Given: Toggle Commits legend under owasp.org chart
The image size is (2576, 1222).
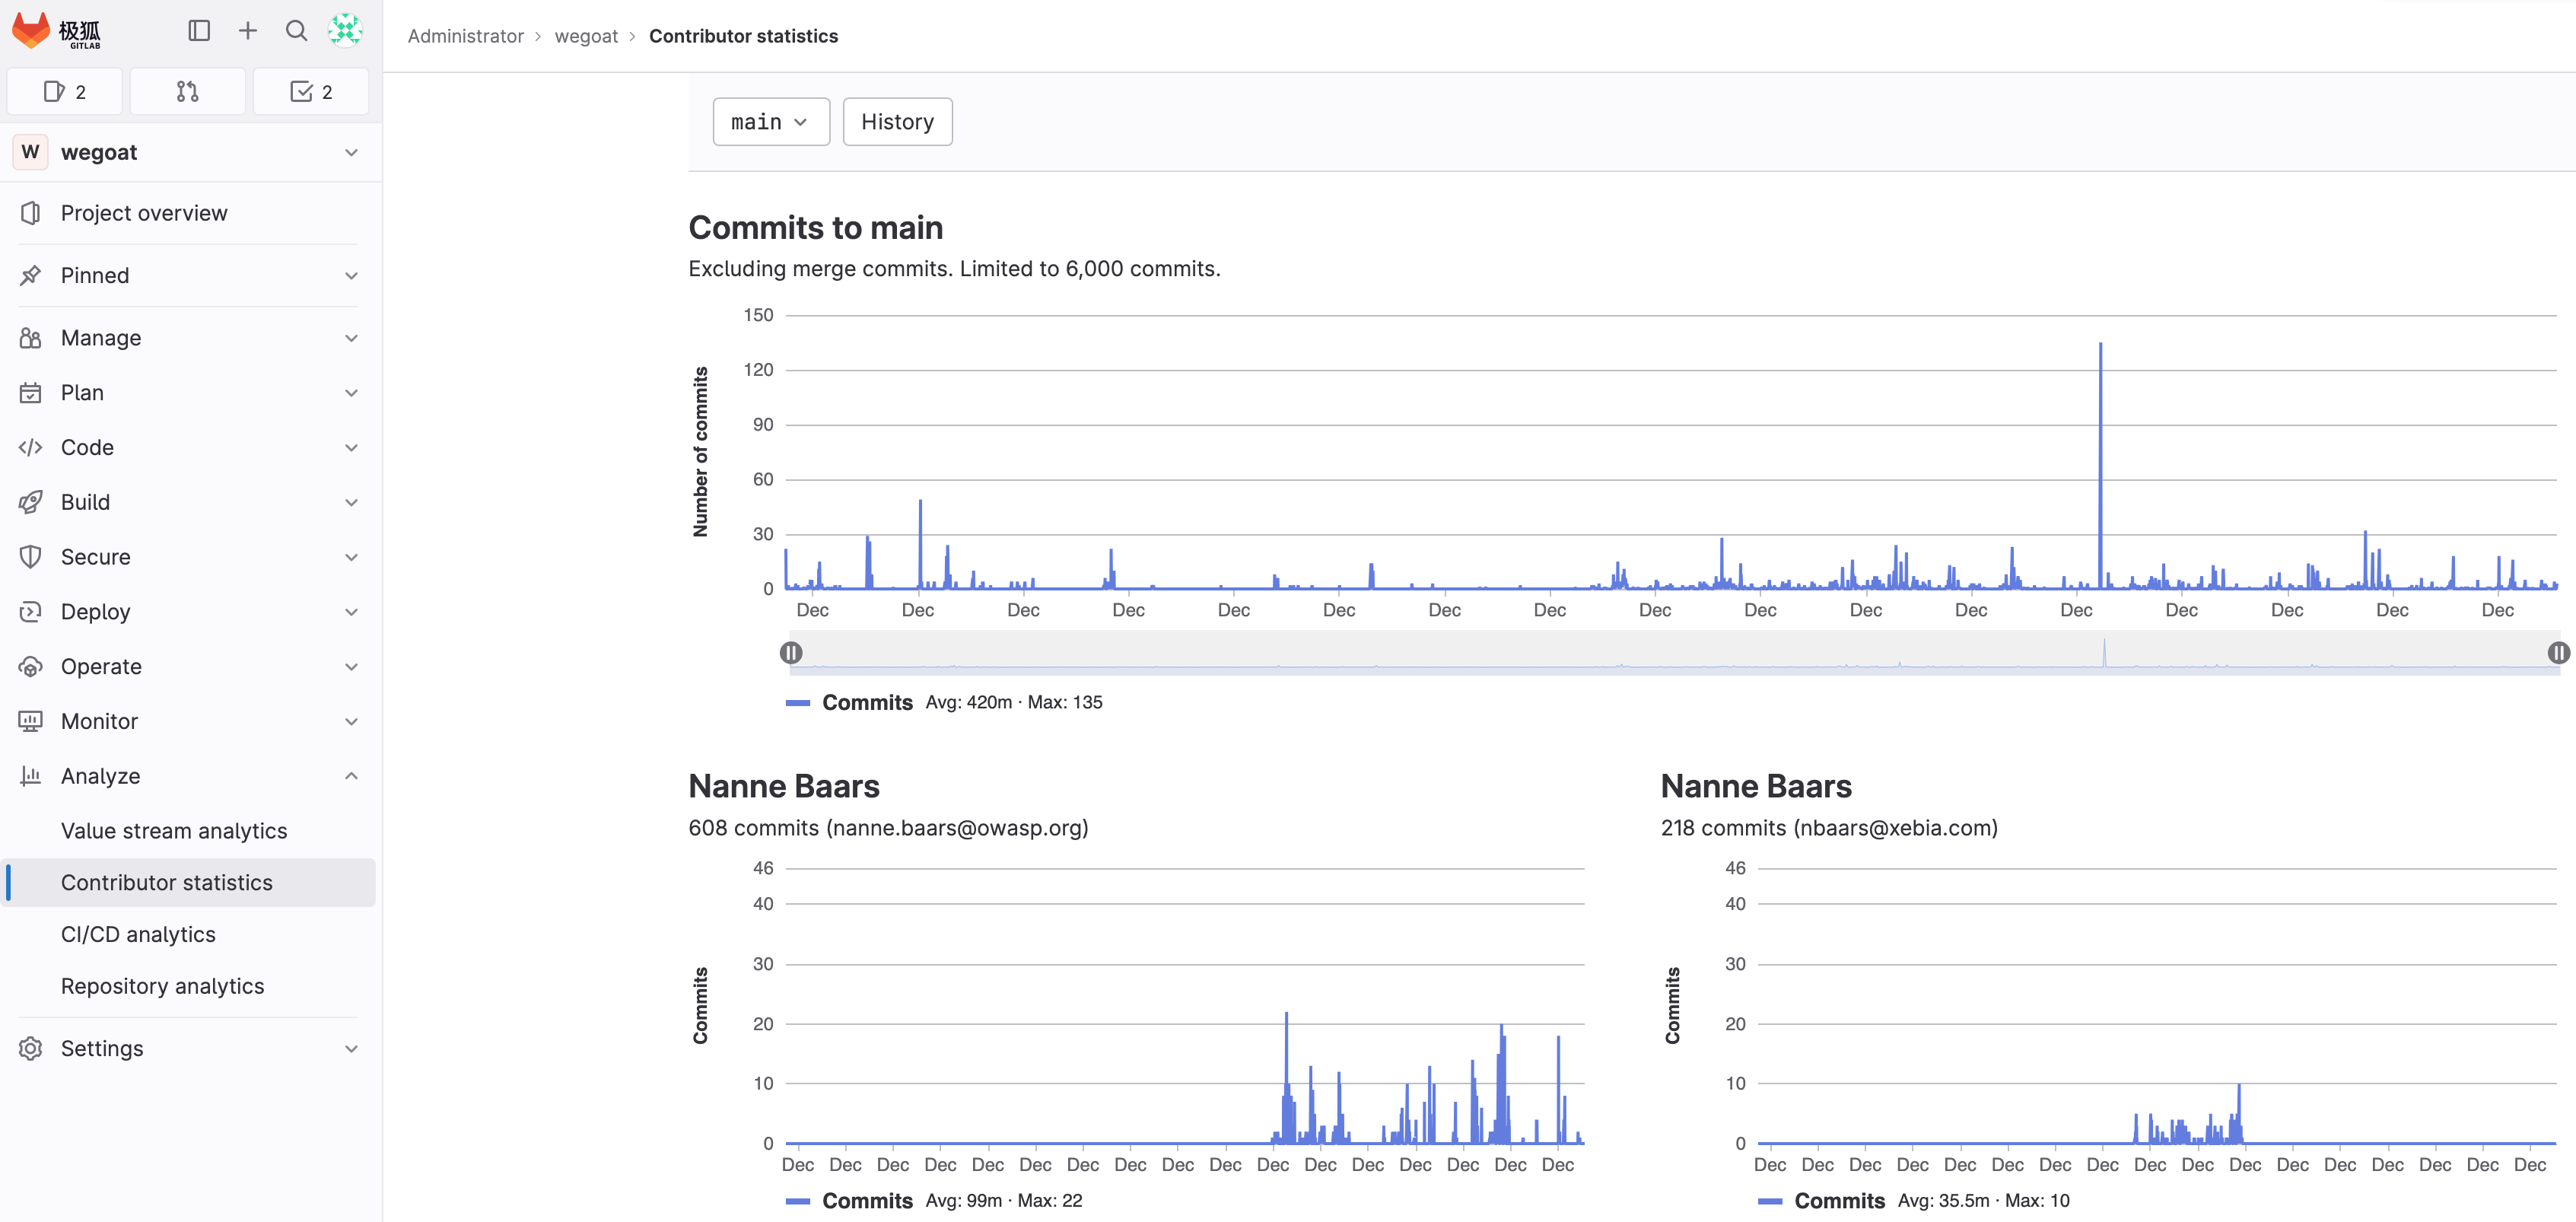Looking at the screenshot, I should tap(866, 1200).
